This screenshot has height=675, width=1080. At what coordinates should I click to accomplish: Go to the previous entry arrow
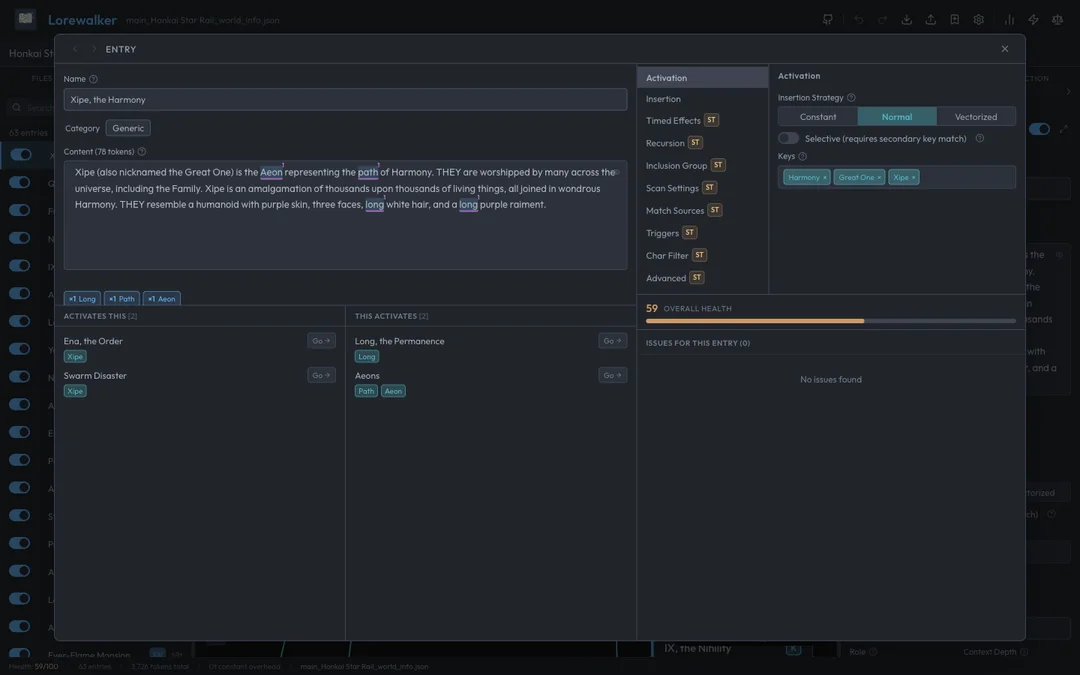coord(75,49)
